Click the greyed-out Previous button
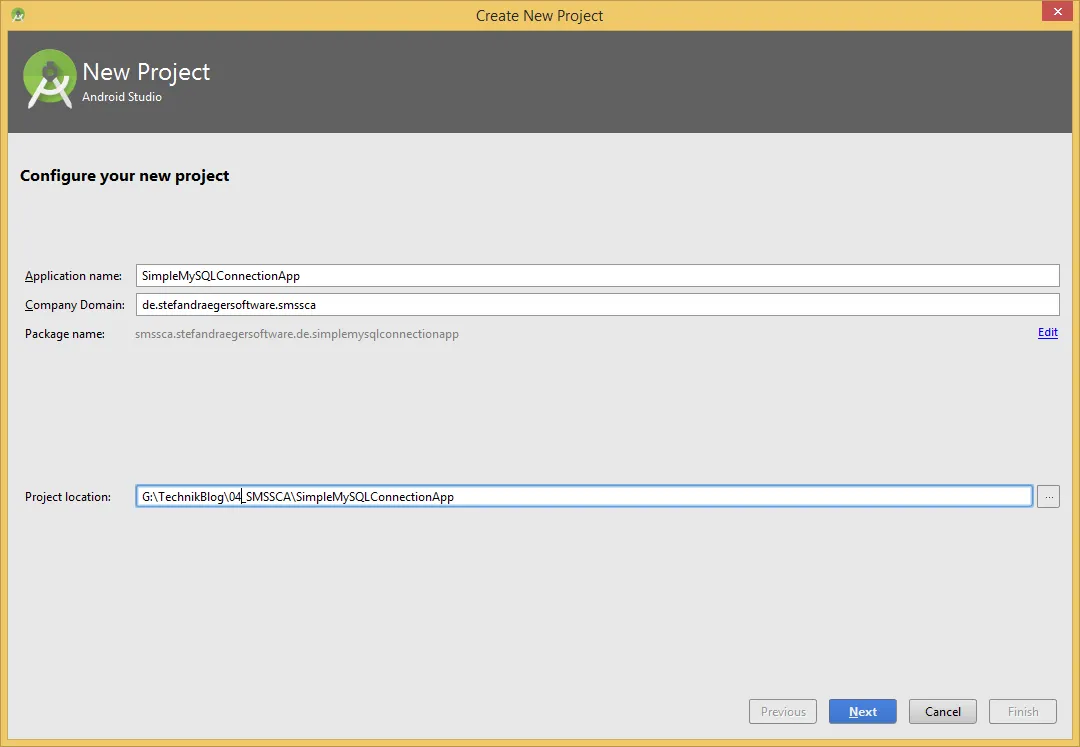The image size is (1080, 747). pyautogui.click(x=783, y=712)
